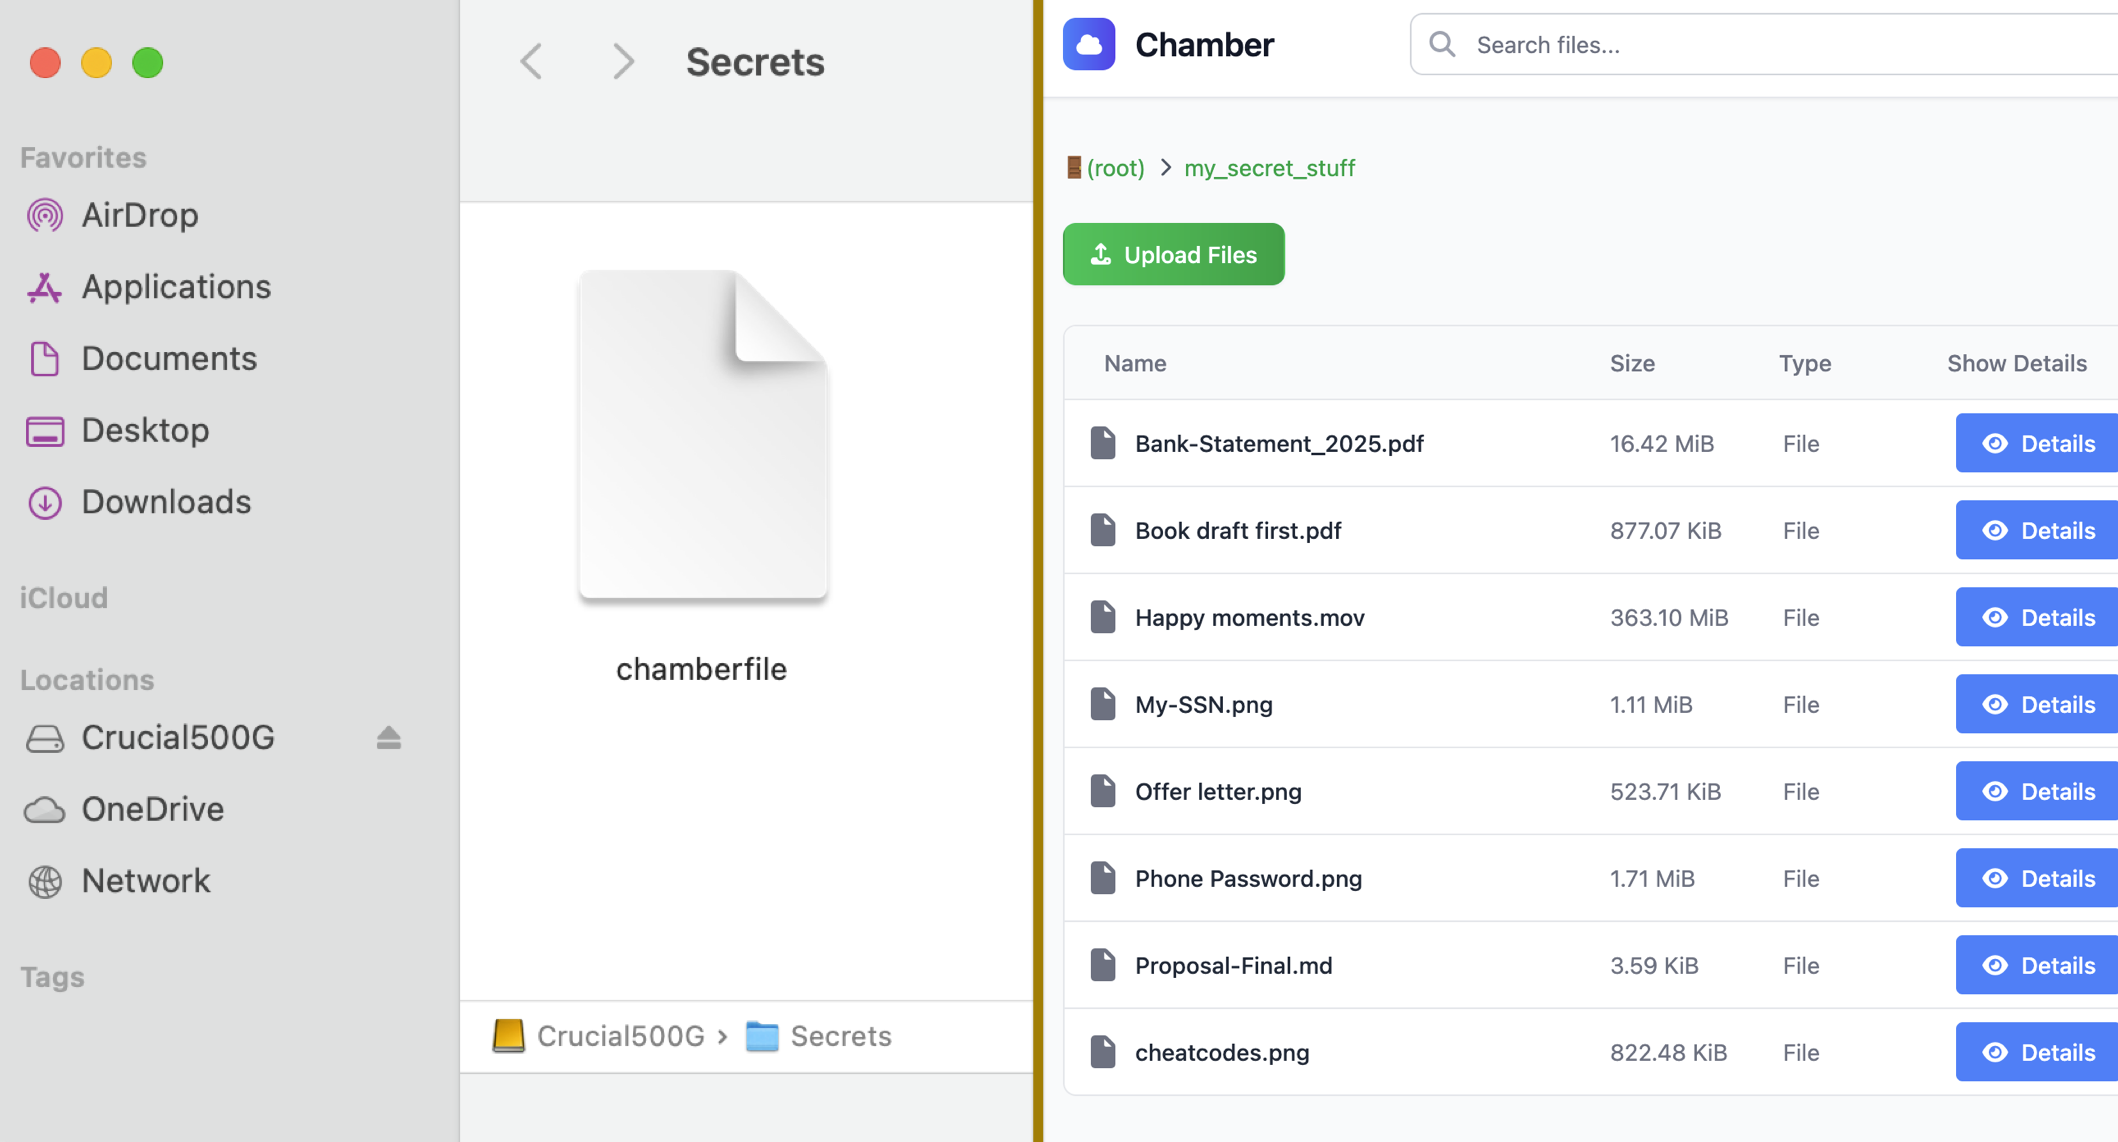Show details for My-SSN.png
2118x1142 pixels.
pyautogui.click(x=2037, y=704)
